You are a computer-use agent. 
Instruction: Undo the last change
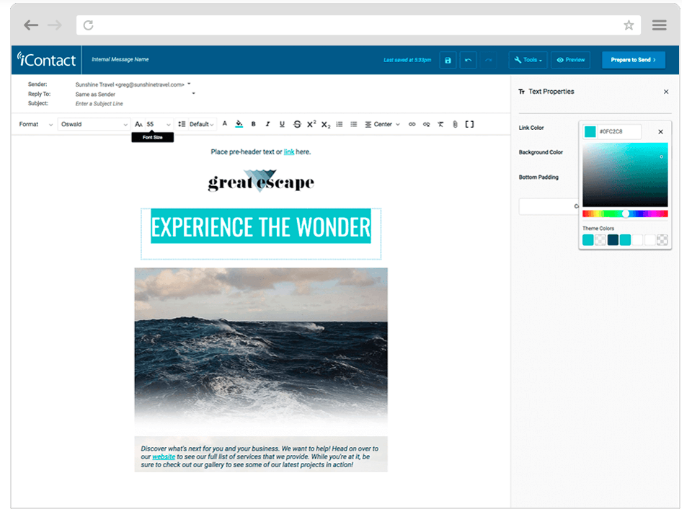468,60
